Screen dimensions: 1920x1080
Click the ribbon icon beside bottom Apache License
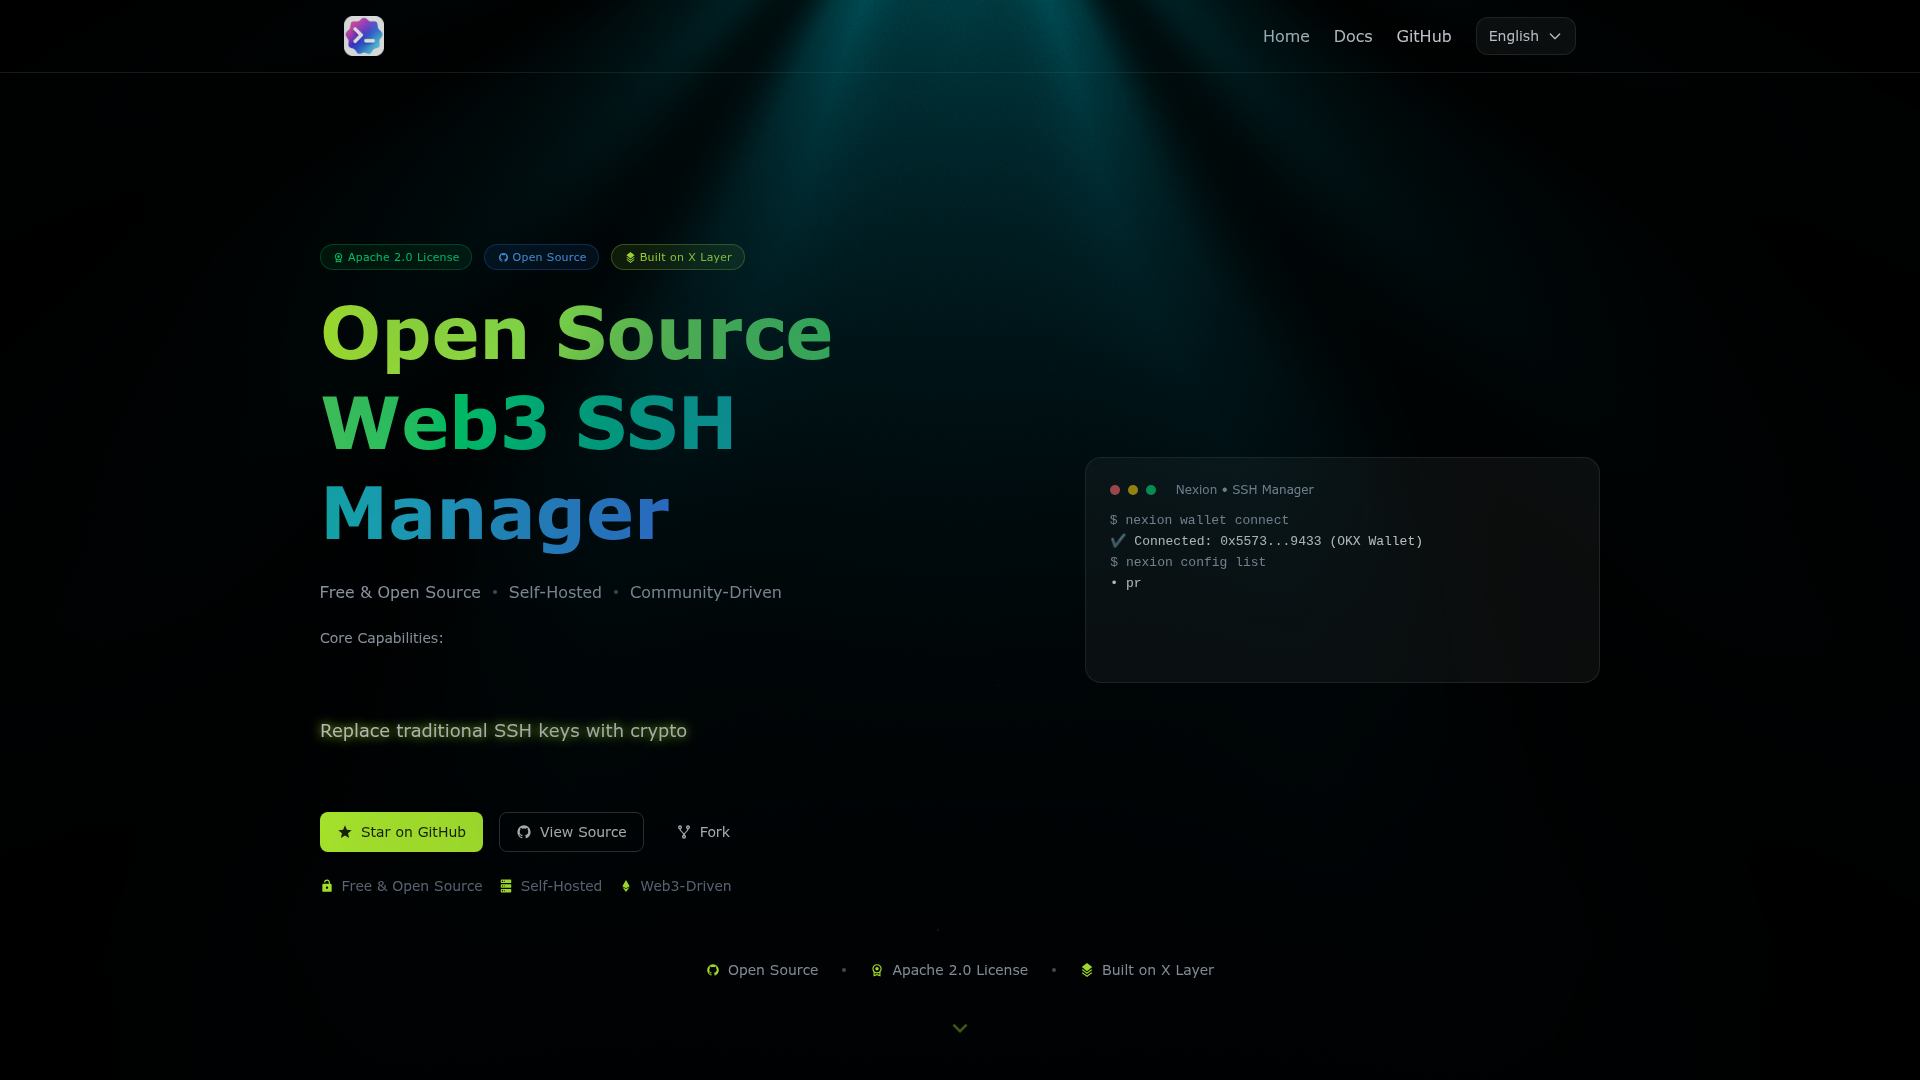[x=877, y=970]
